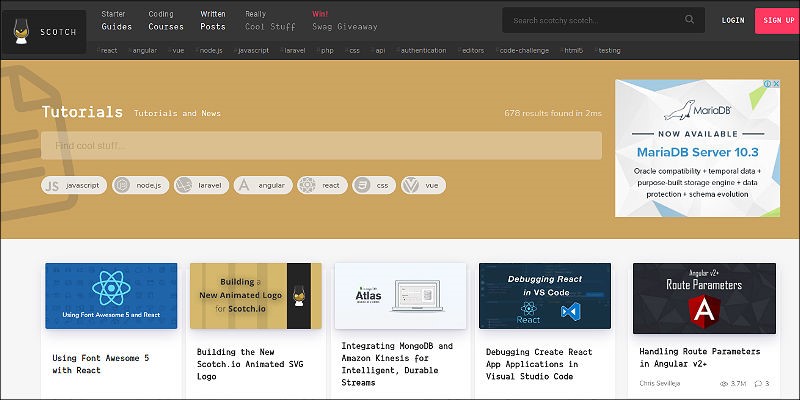Click the LOGIN link
Viewport: 800px width, 400px height.
[733, 20]
